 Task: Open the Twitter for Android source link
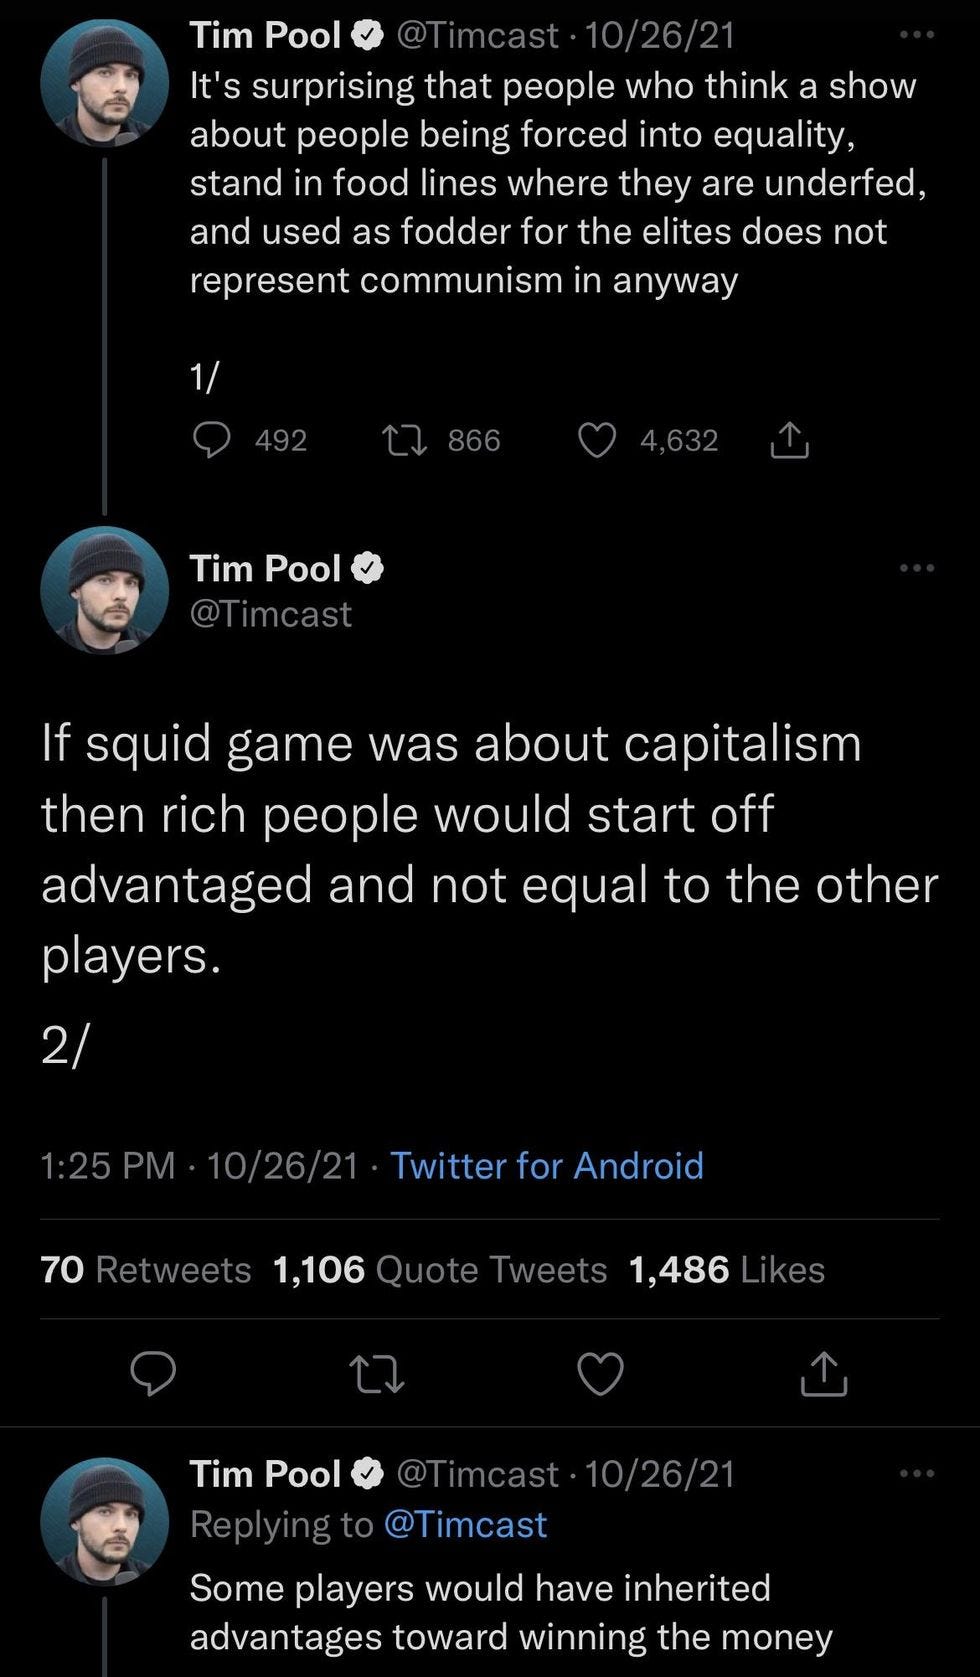[x=548, y=1165]
